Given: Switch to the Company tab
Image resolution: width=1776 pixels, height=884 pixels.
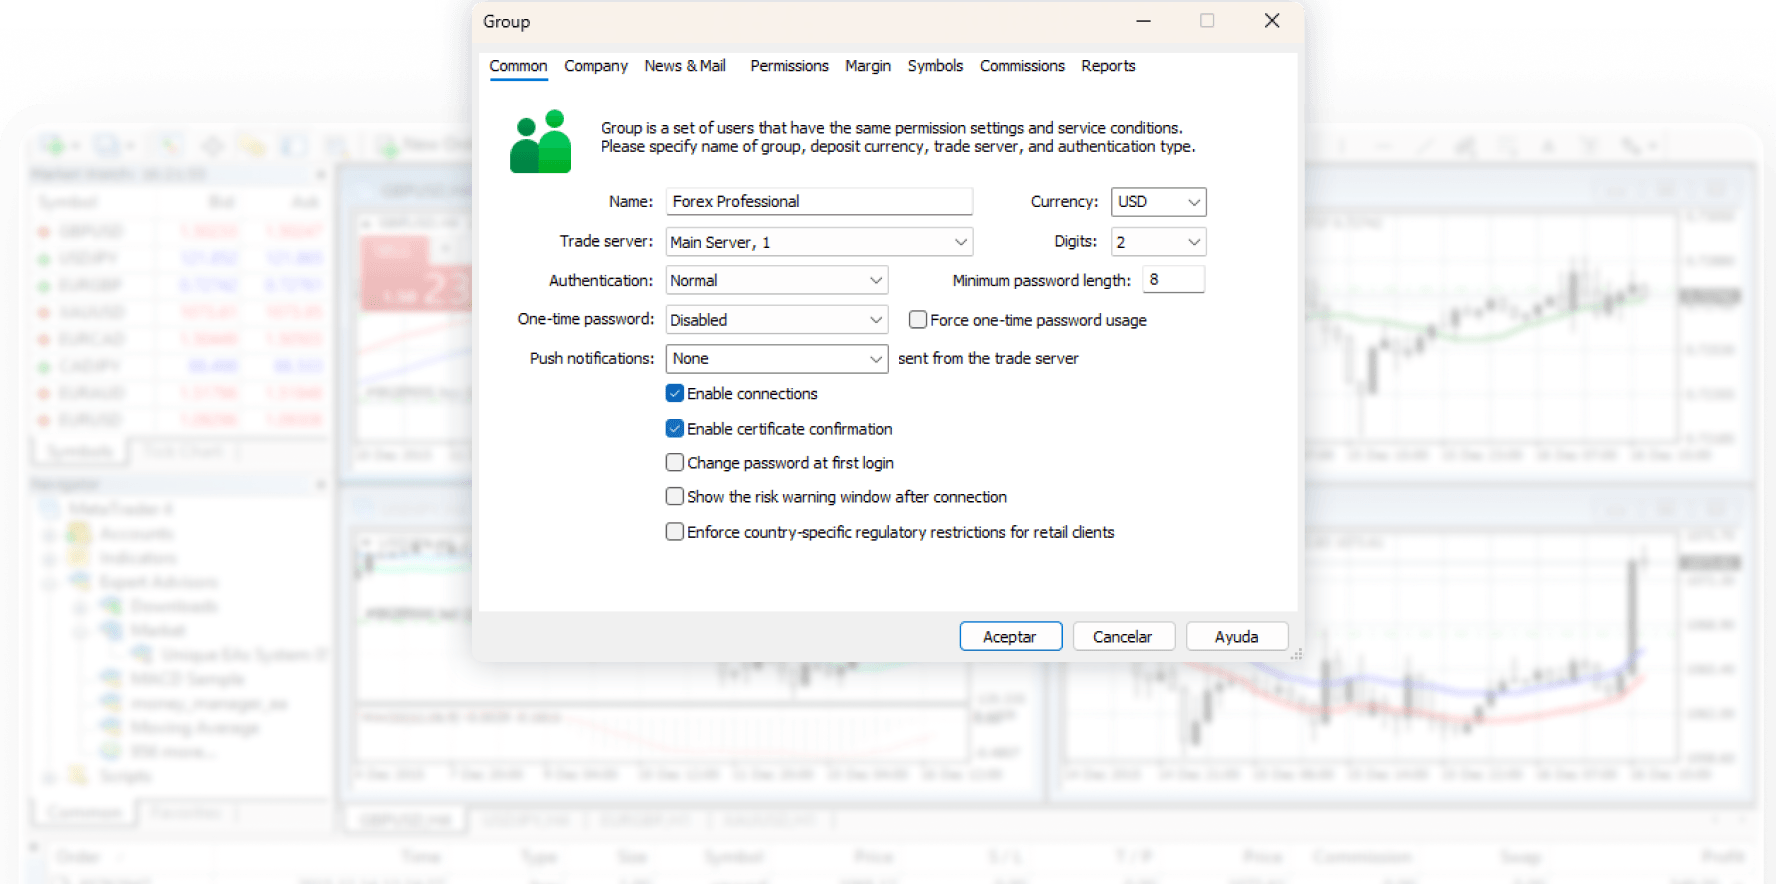Looking at the screenshot, I should (x=596, y=66).
